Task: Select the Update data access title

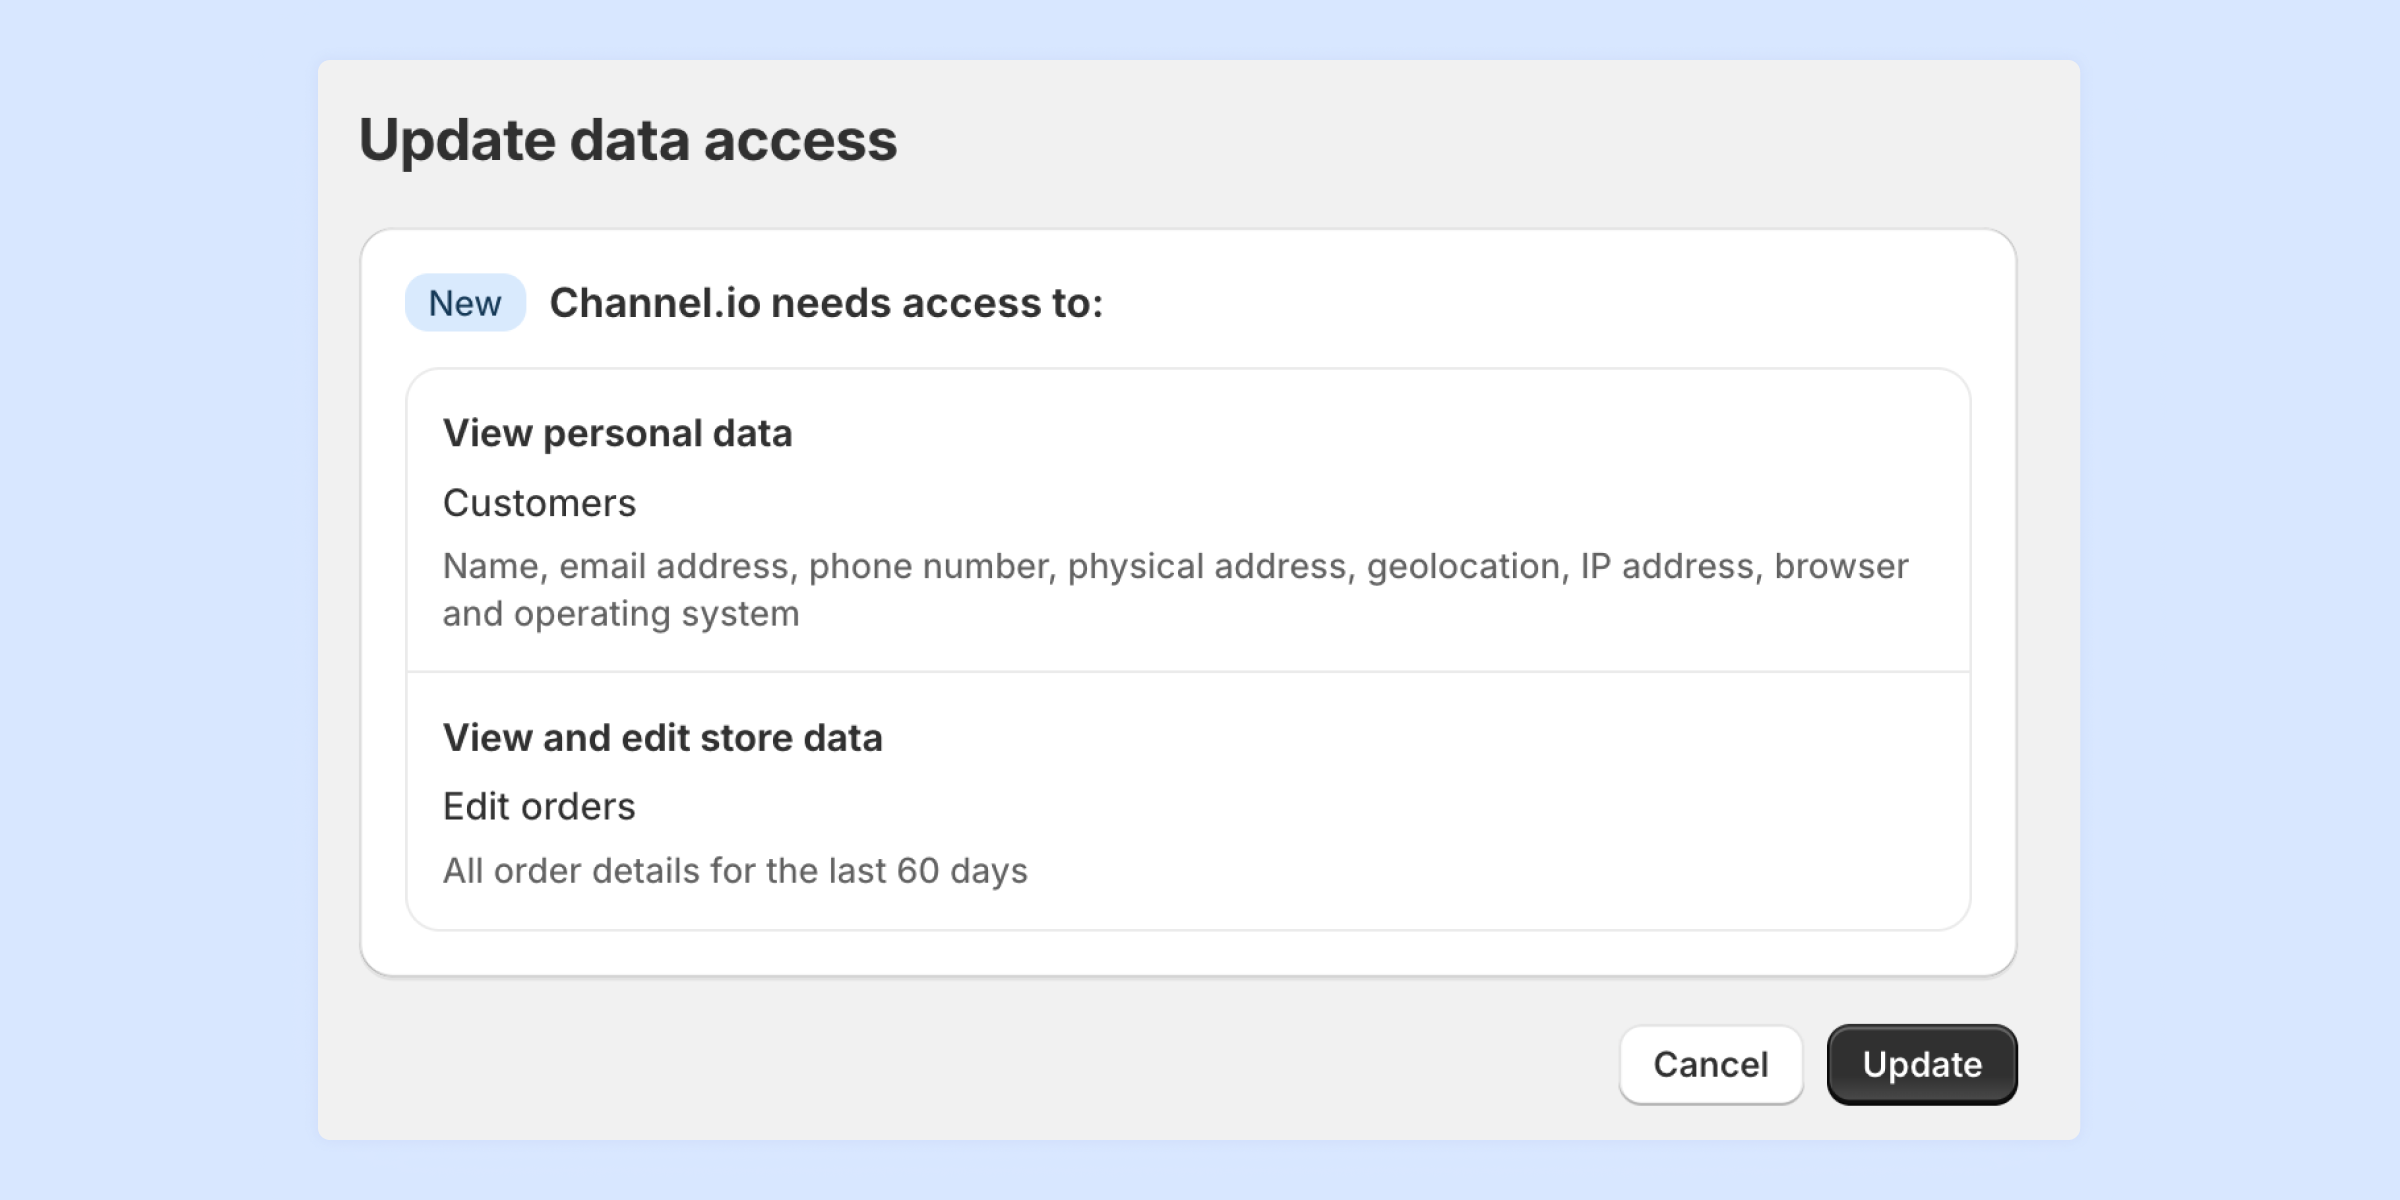Action: 628,140
